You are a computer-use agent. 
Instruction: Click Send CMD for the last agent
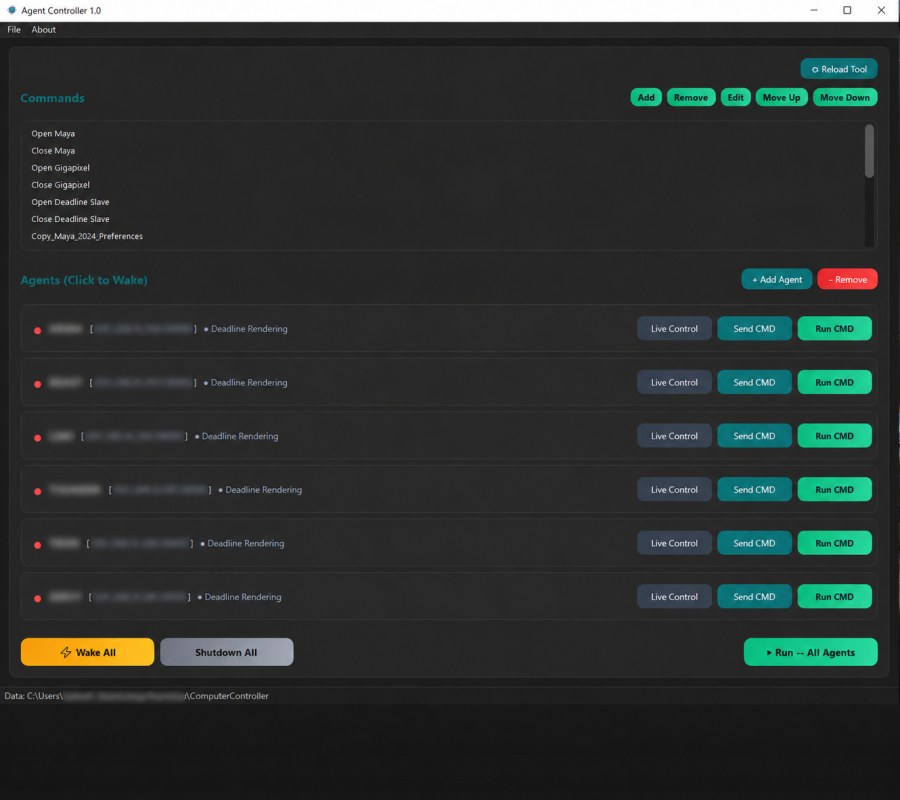tap(754, 597)
